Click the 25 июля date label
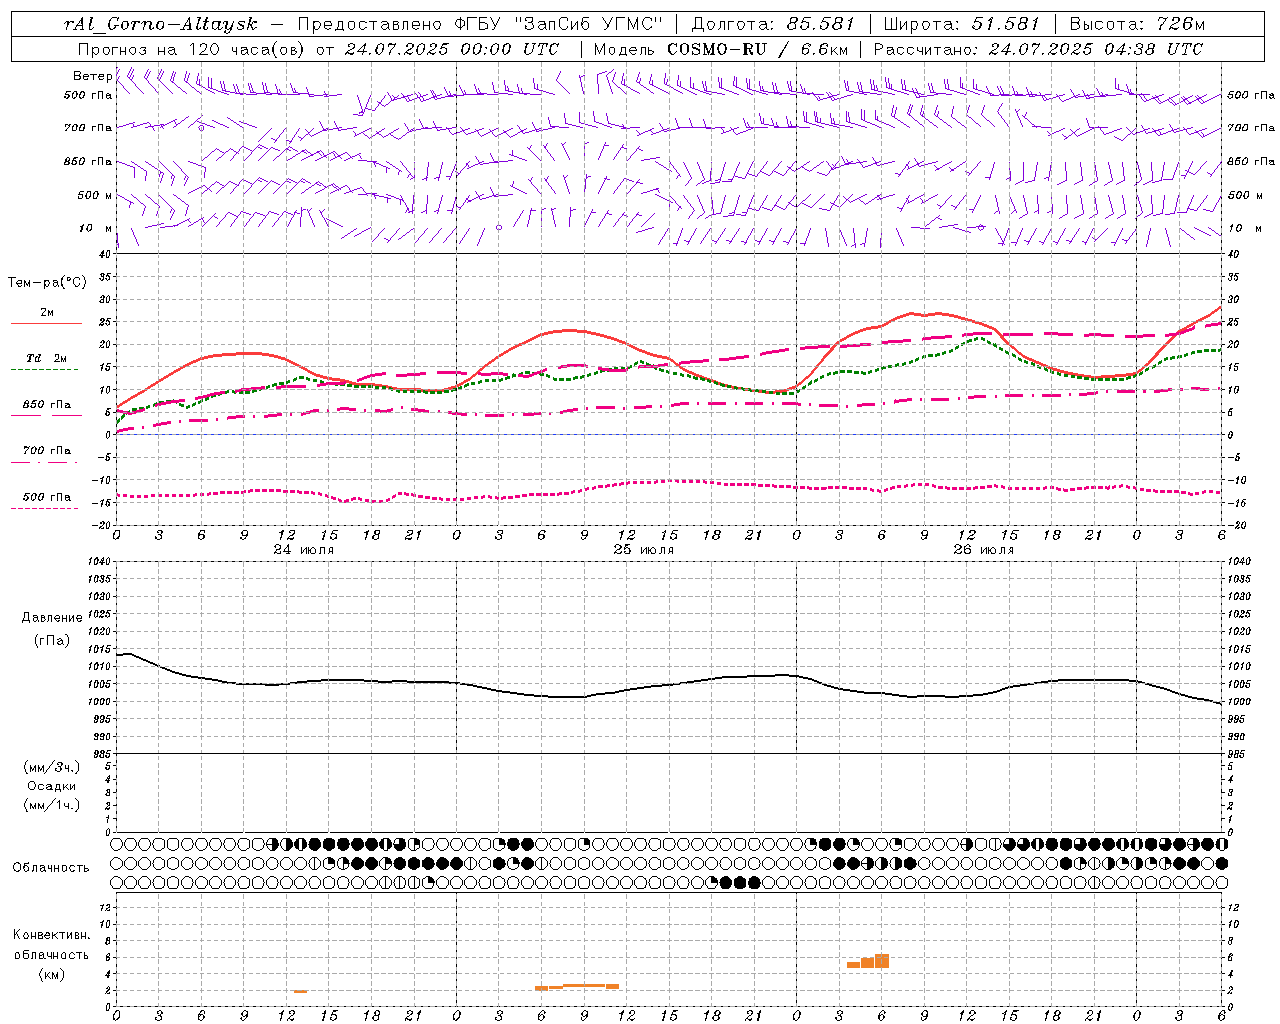The width and height of the screenshot is (1280, 1024). [x=643, y=550]
